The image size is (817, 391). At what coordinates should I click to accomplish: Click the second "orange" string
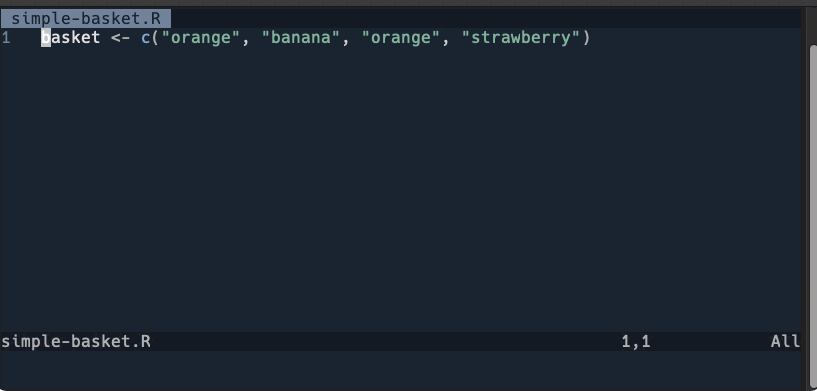pos(401,38)
